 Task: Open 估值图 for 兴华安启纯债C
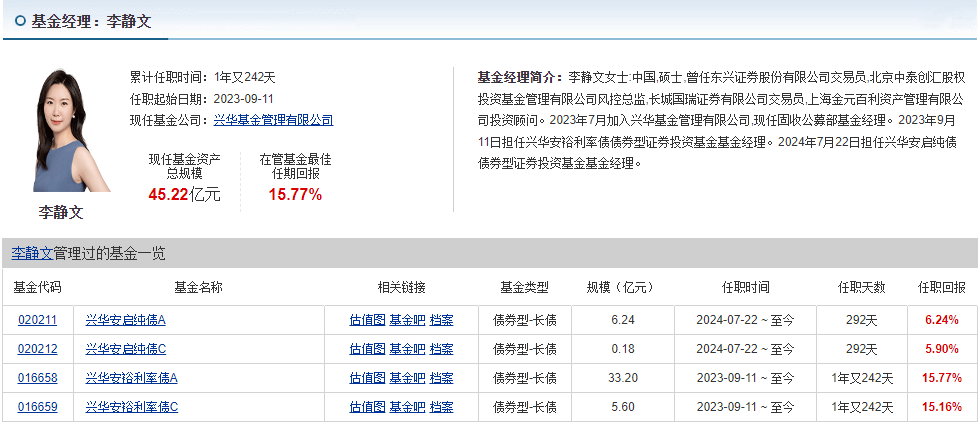pyautogui.click(x=368, y=349)
